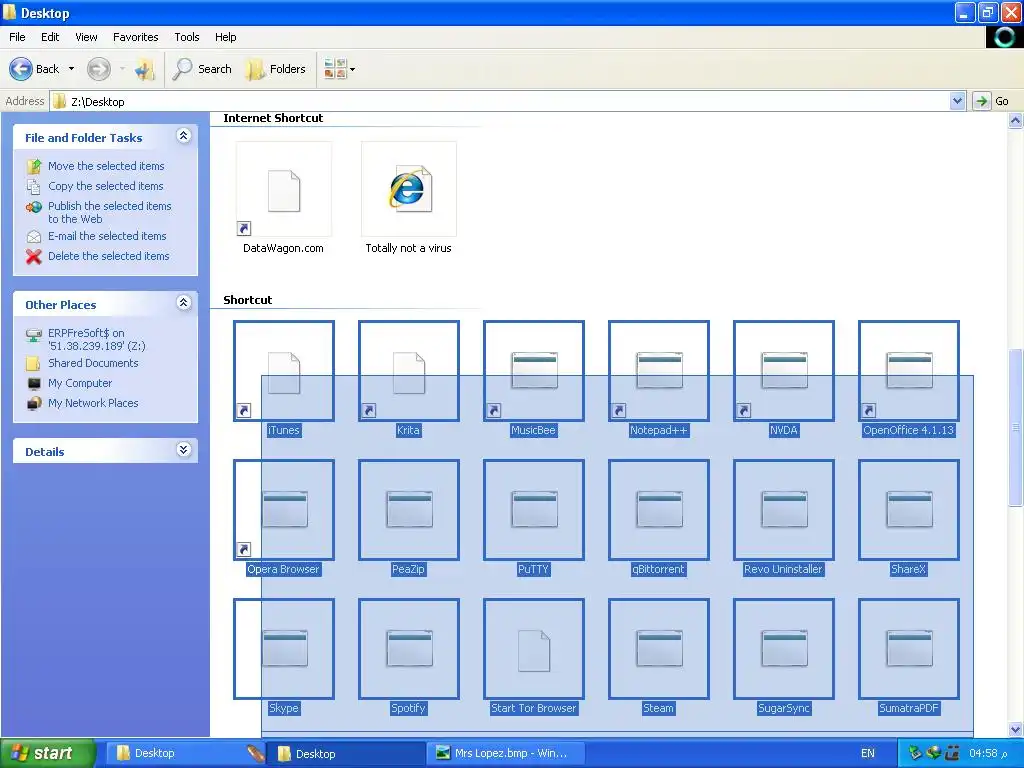This screenshot has width=1024, height=768.
Task: Select the Steam shortcut icon
Action: (x=659, y=649)
